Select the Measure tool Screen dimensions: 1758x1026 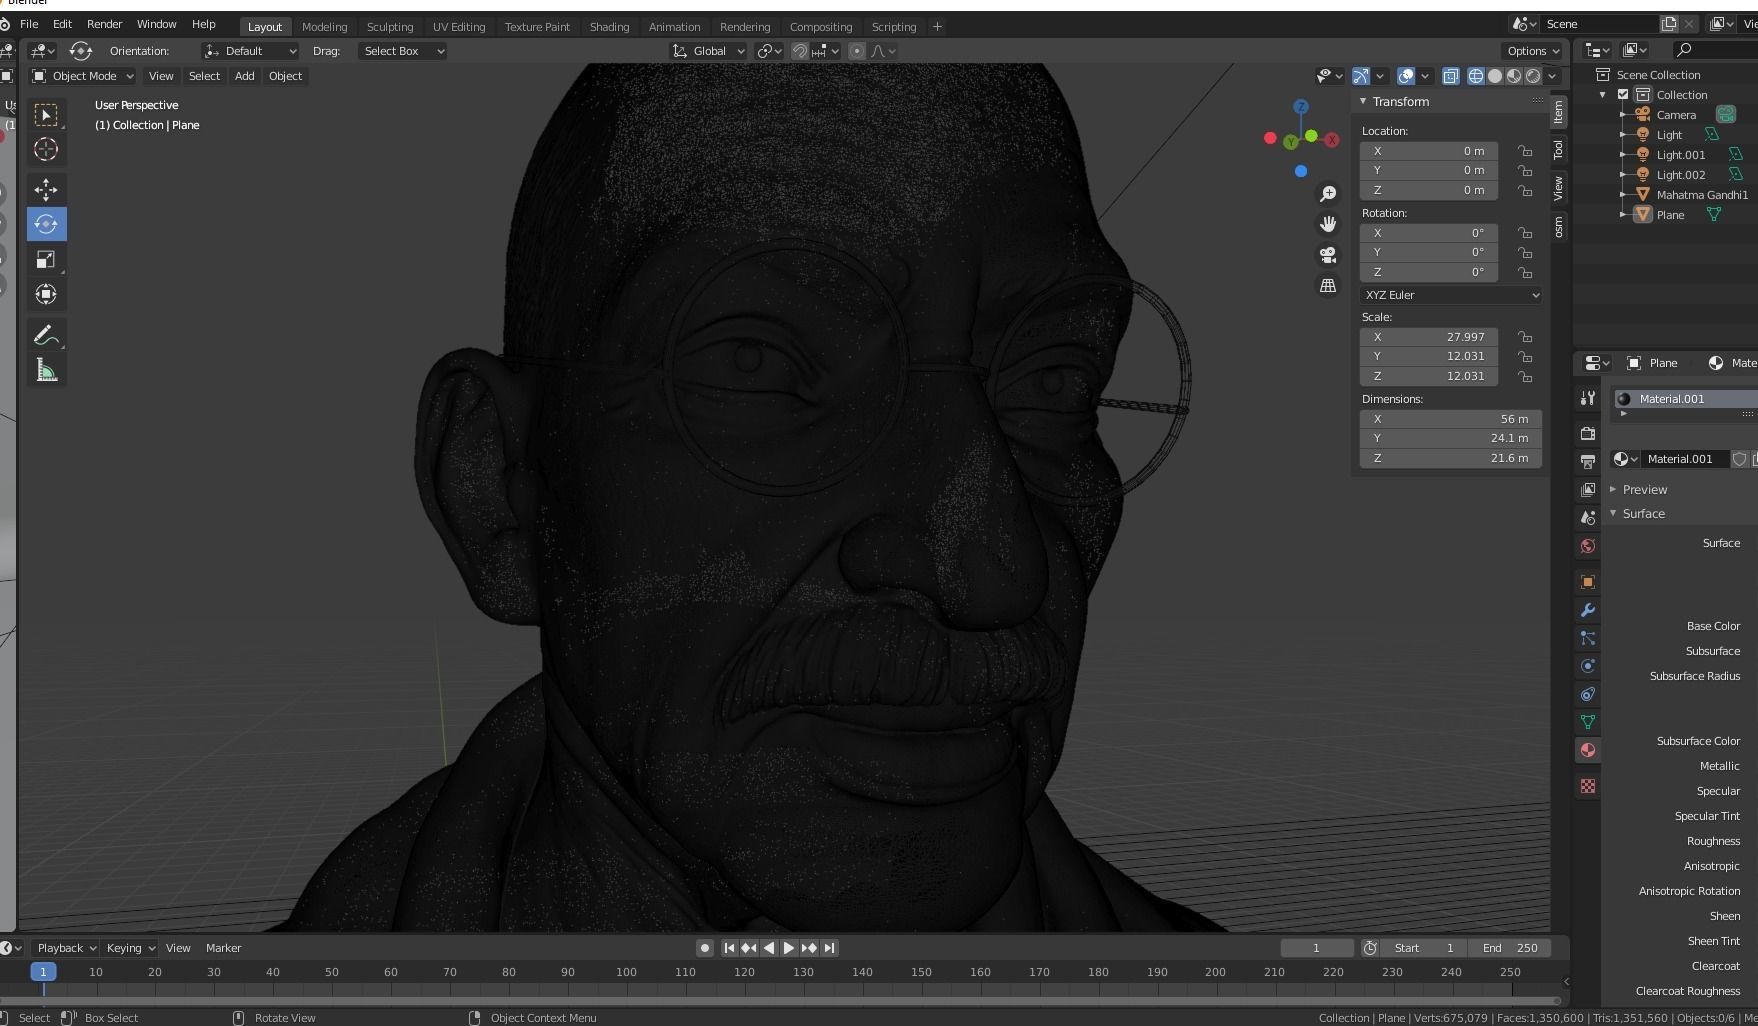[x=46, y=371]
